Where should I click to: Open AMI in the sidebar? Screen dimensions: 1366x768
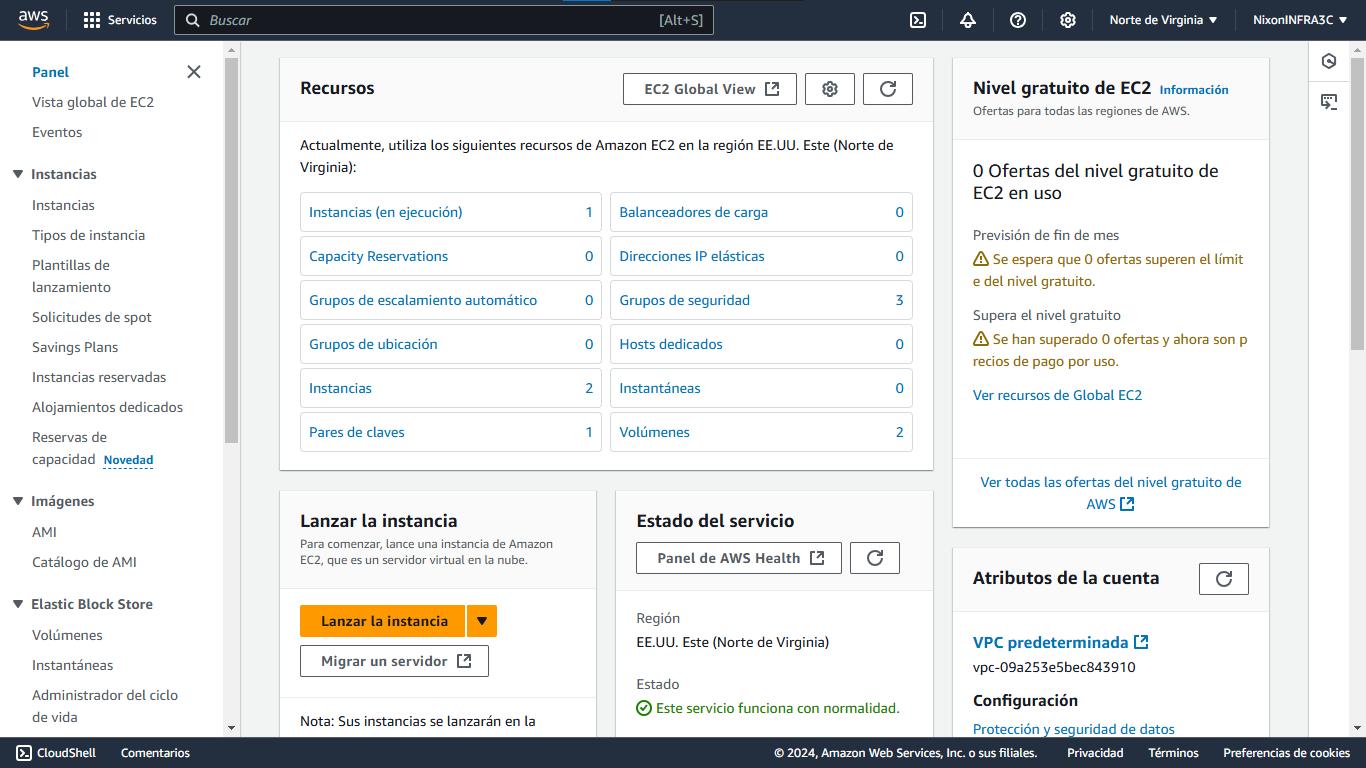pyautogui.click(x=44, y=532)
